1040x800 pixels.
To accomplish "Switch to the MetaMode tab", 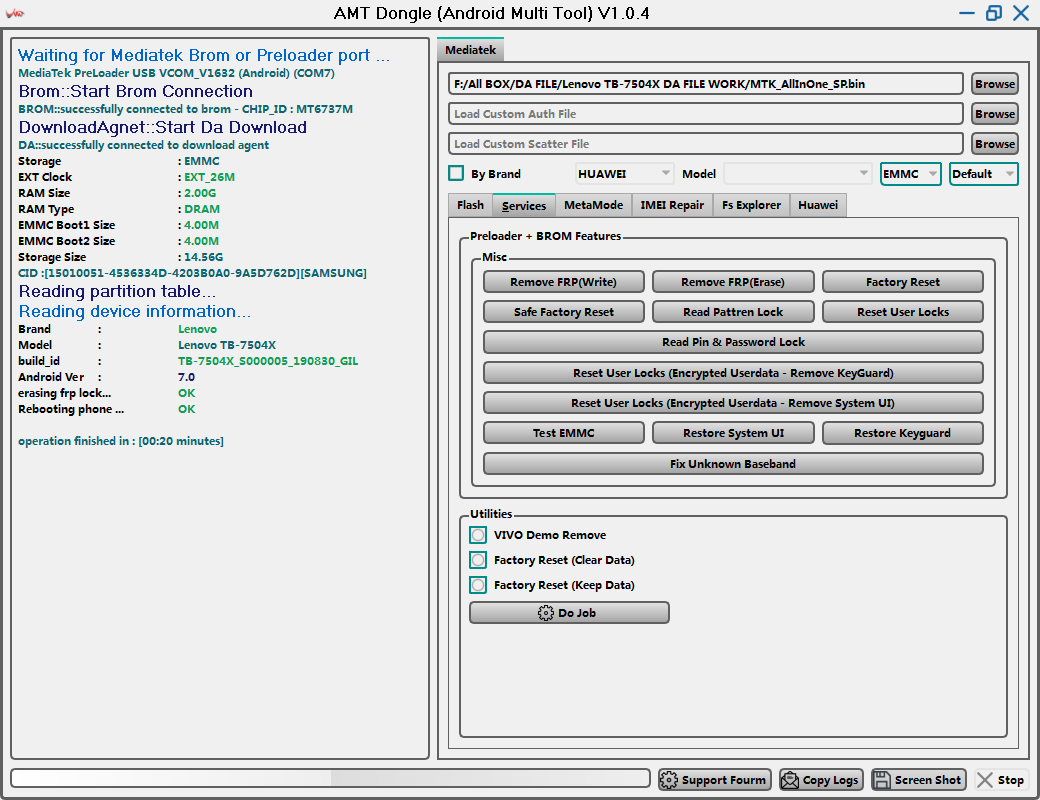I will (594, 205).
